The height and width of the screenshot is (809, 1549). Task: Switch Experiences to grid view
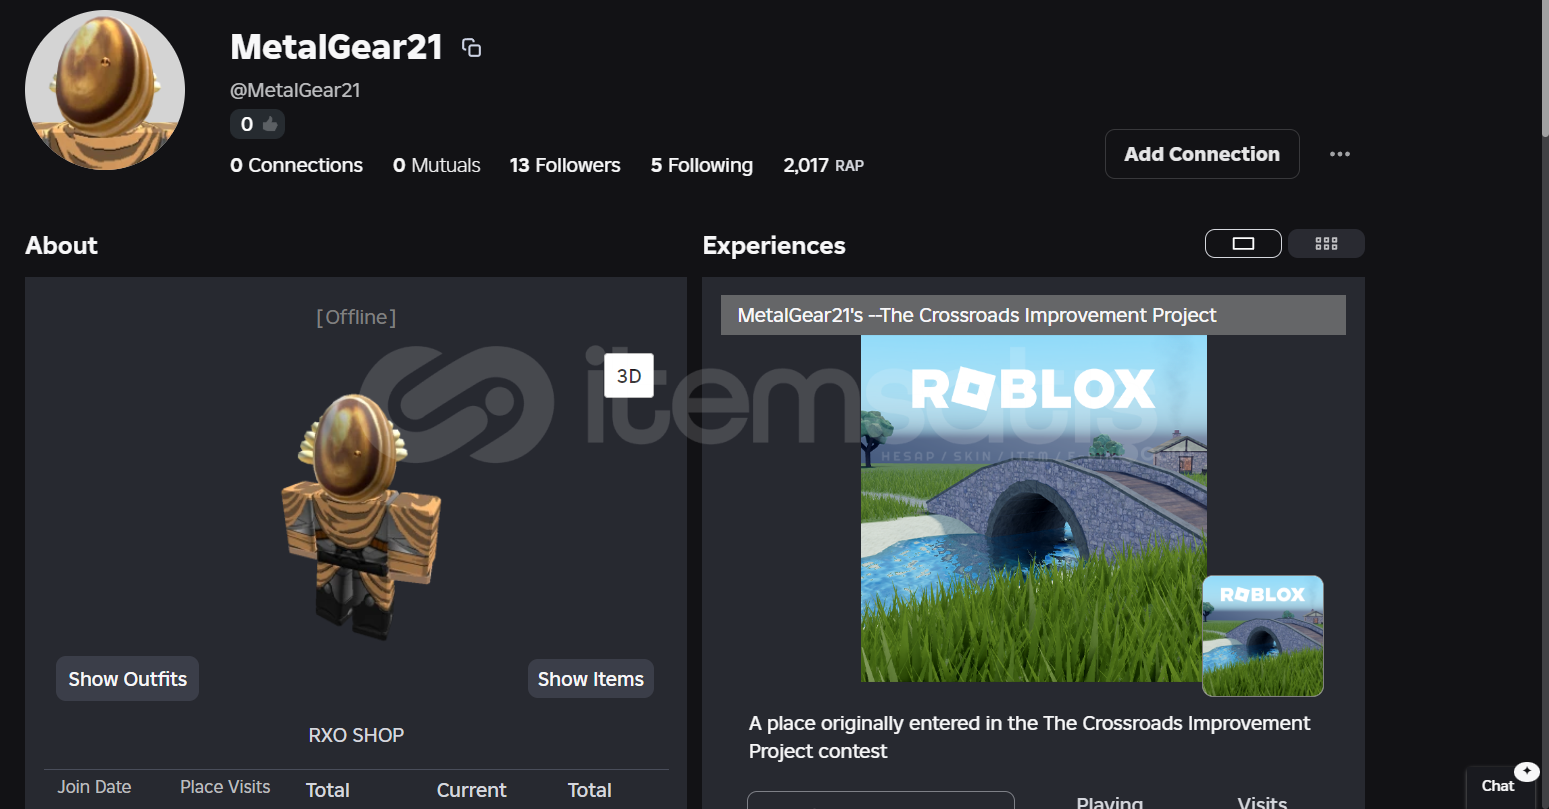click(1326, 243)
